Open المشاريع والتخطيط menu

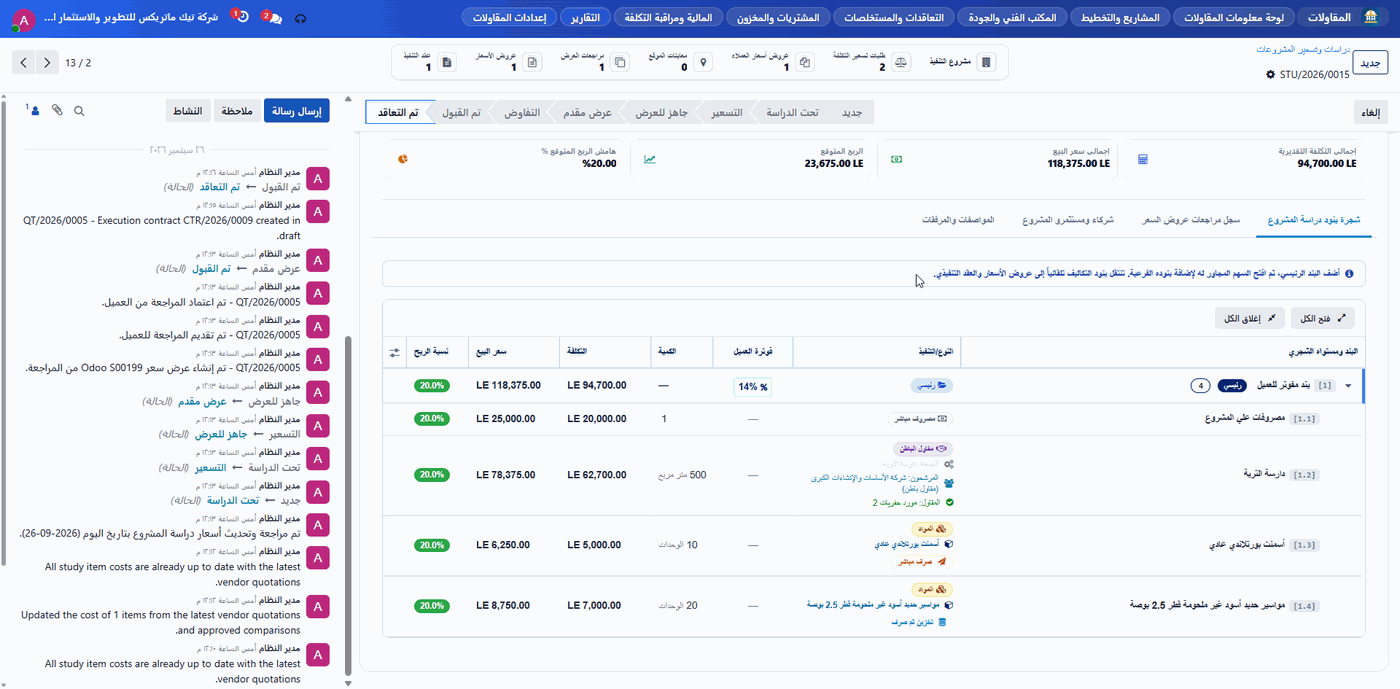[x=1118, y=17]
